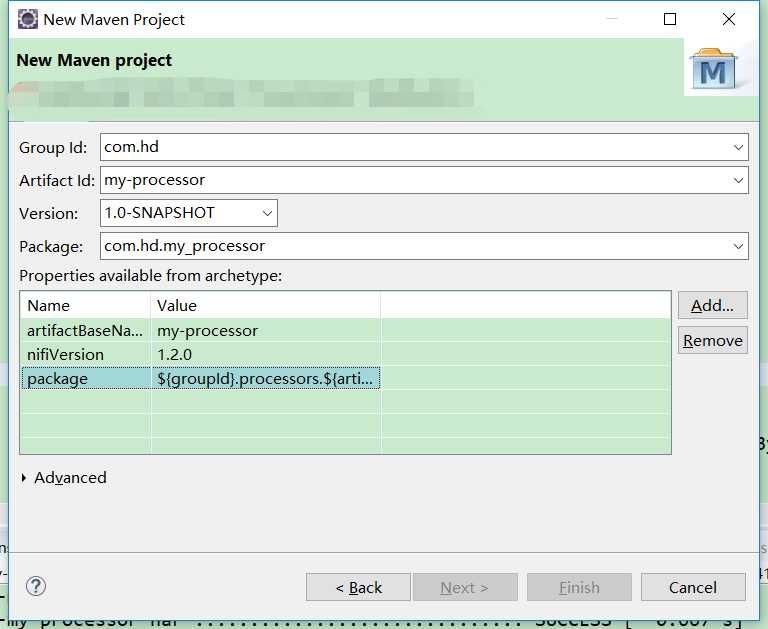Click the ${groupId}.processors value cell
Screen dimensions: 768x629
[266, 378]
